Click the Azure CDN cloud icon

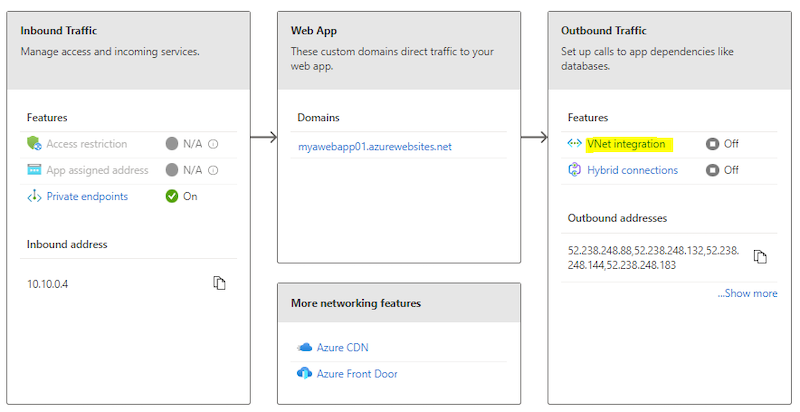coord(305,347)
